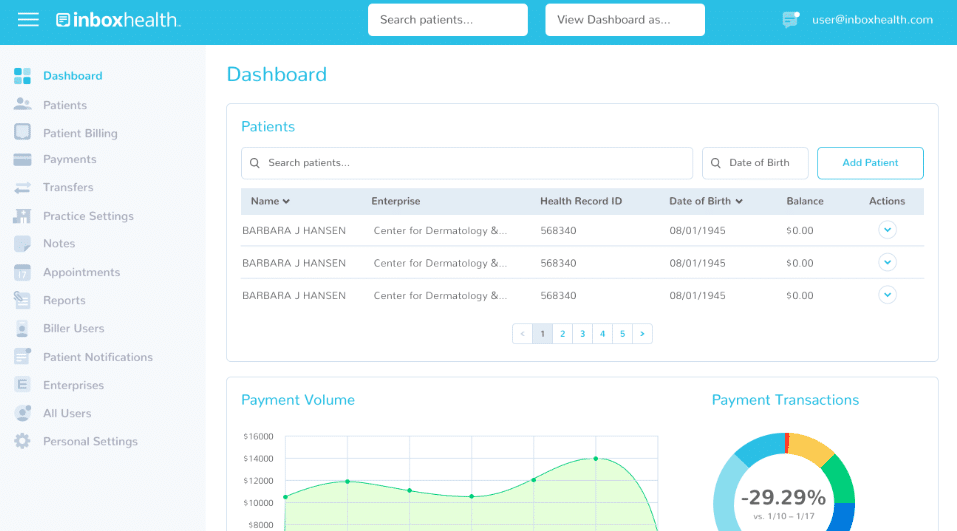Select page 4 in pagination
The height and width of the screenshot is (531, 957).
click(602, 334)
